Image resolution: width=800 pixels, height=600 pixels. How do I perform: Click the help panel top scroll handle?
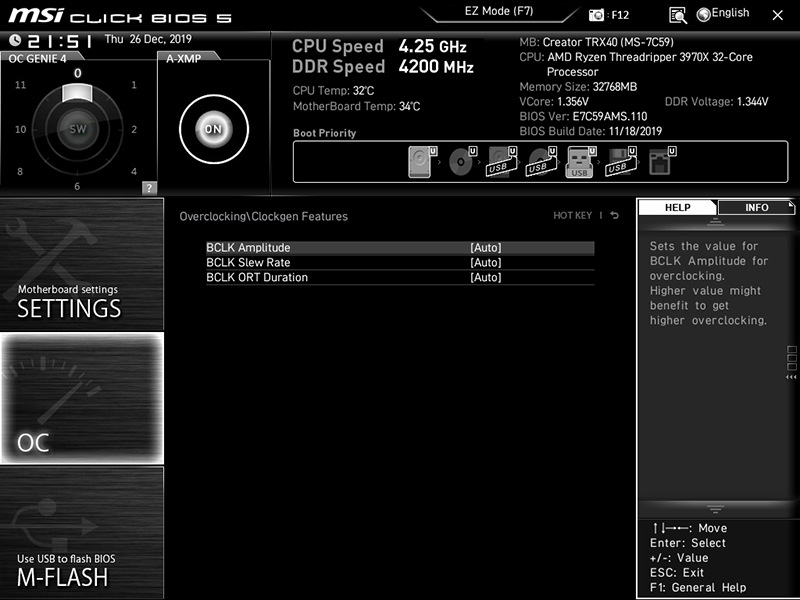[x=715, y=222]
